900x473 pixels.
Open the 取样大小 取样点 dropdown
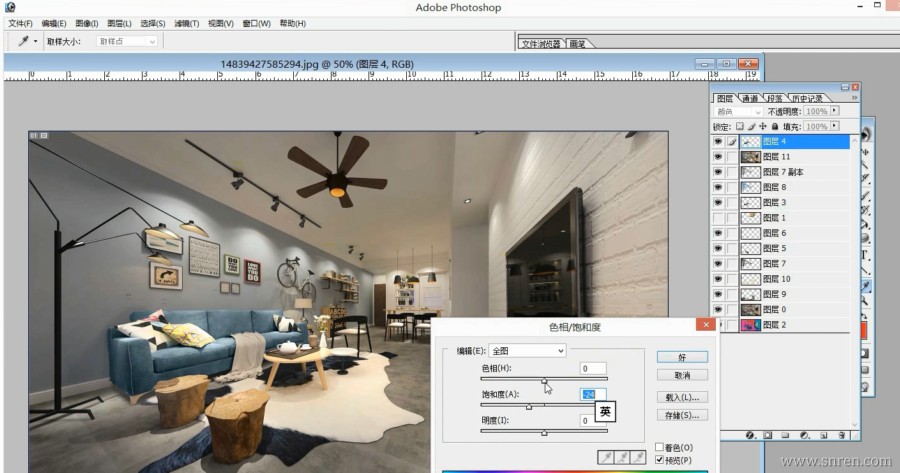[x=126, y=41]
